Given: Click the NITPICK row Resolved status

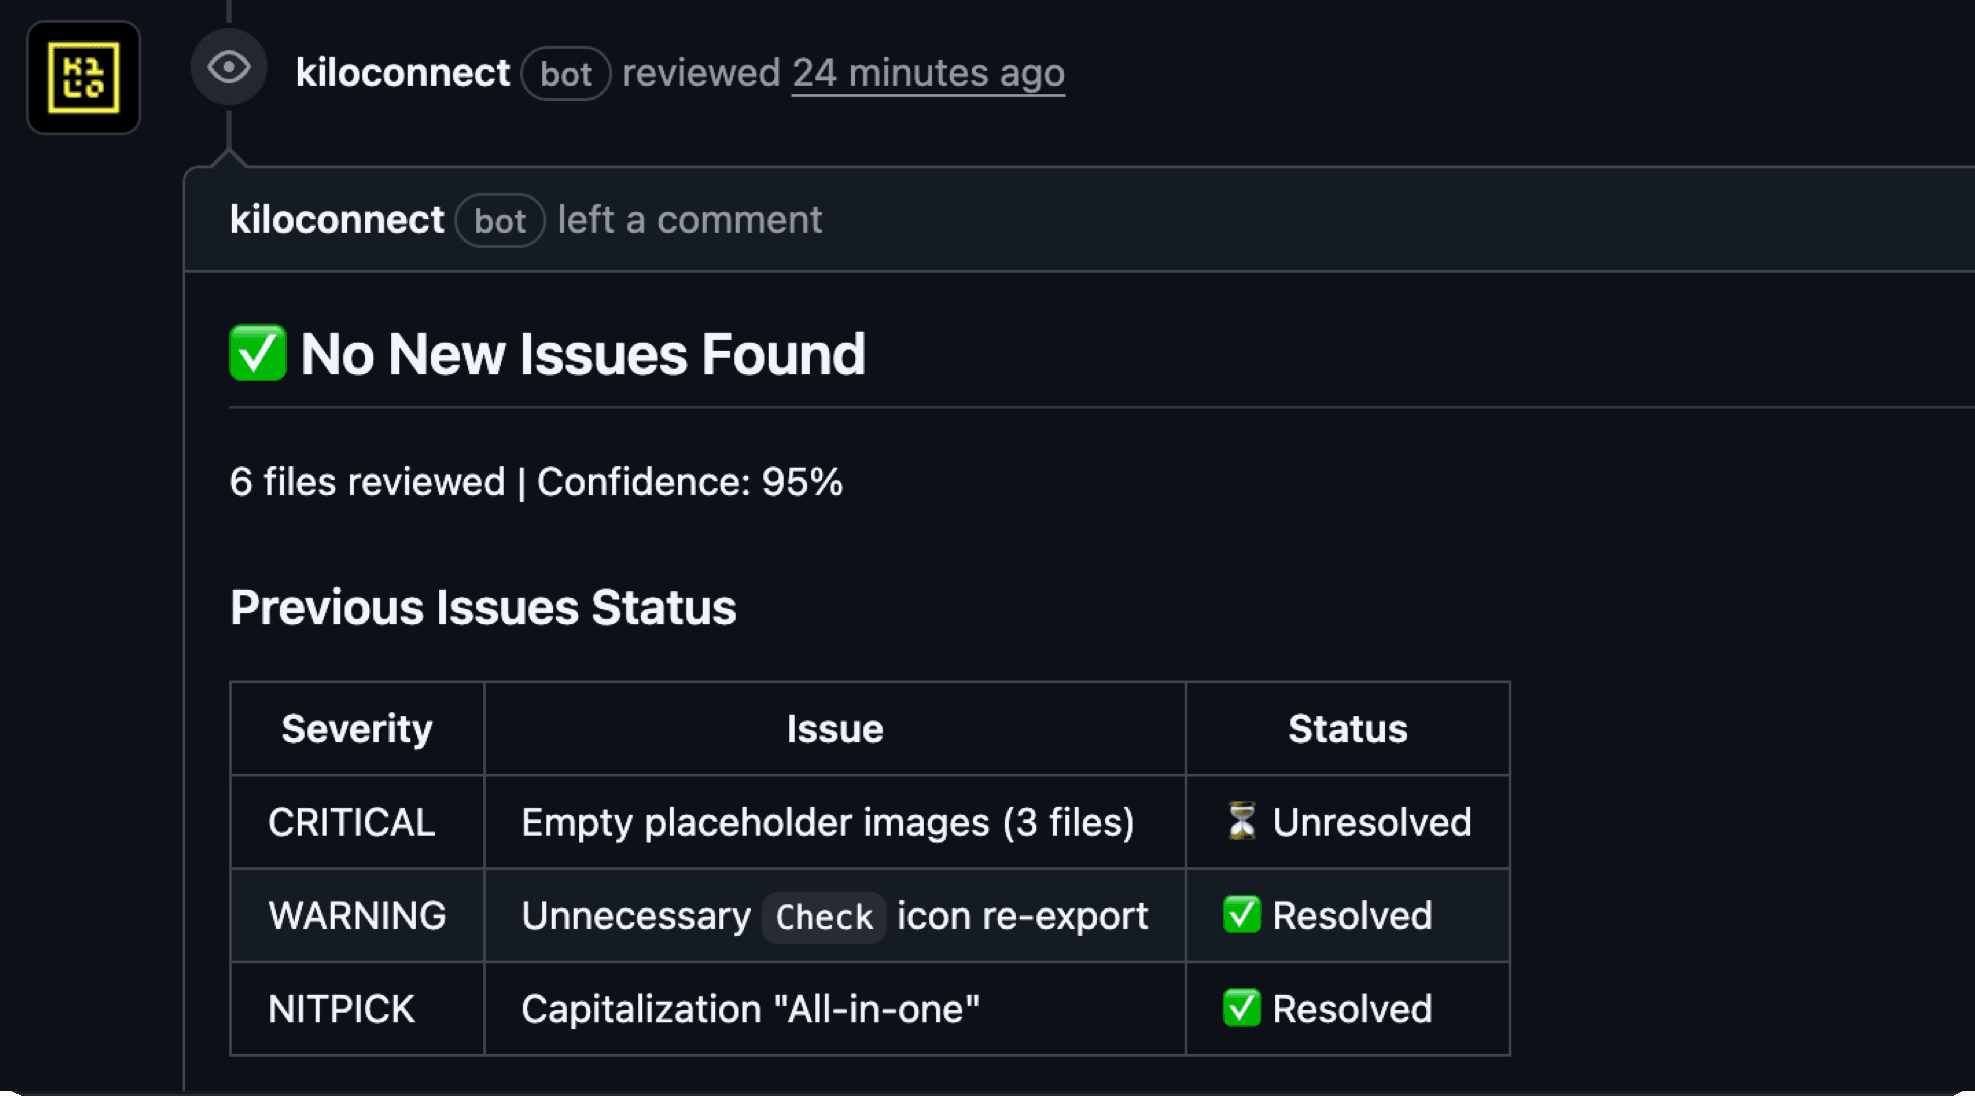Looking at the screenshot, I should click(1353, 1009).
